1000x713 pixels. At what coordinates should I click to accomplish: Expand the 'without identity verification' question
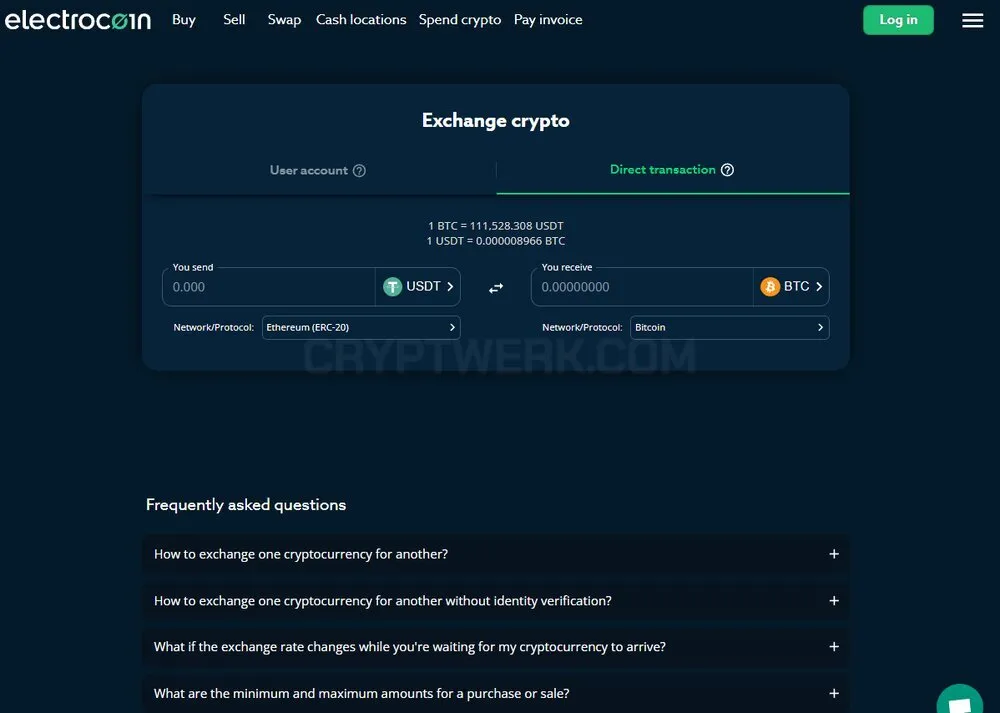(496, 601)
